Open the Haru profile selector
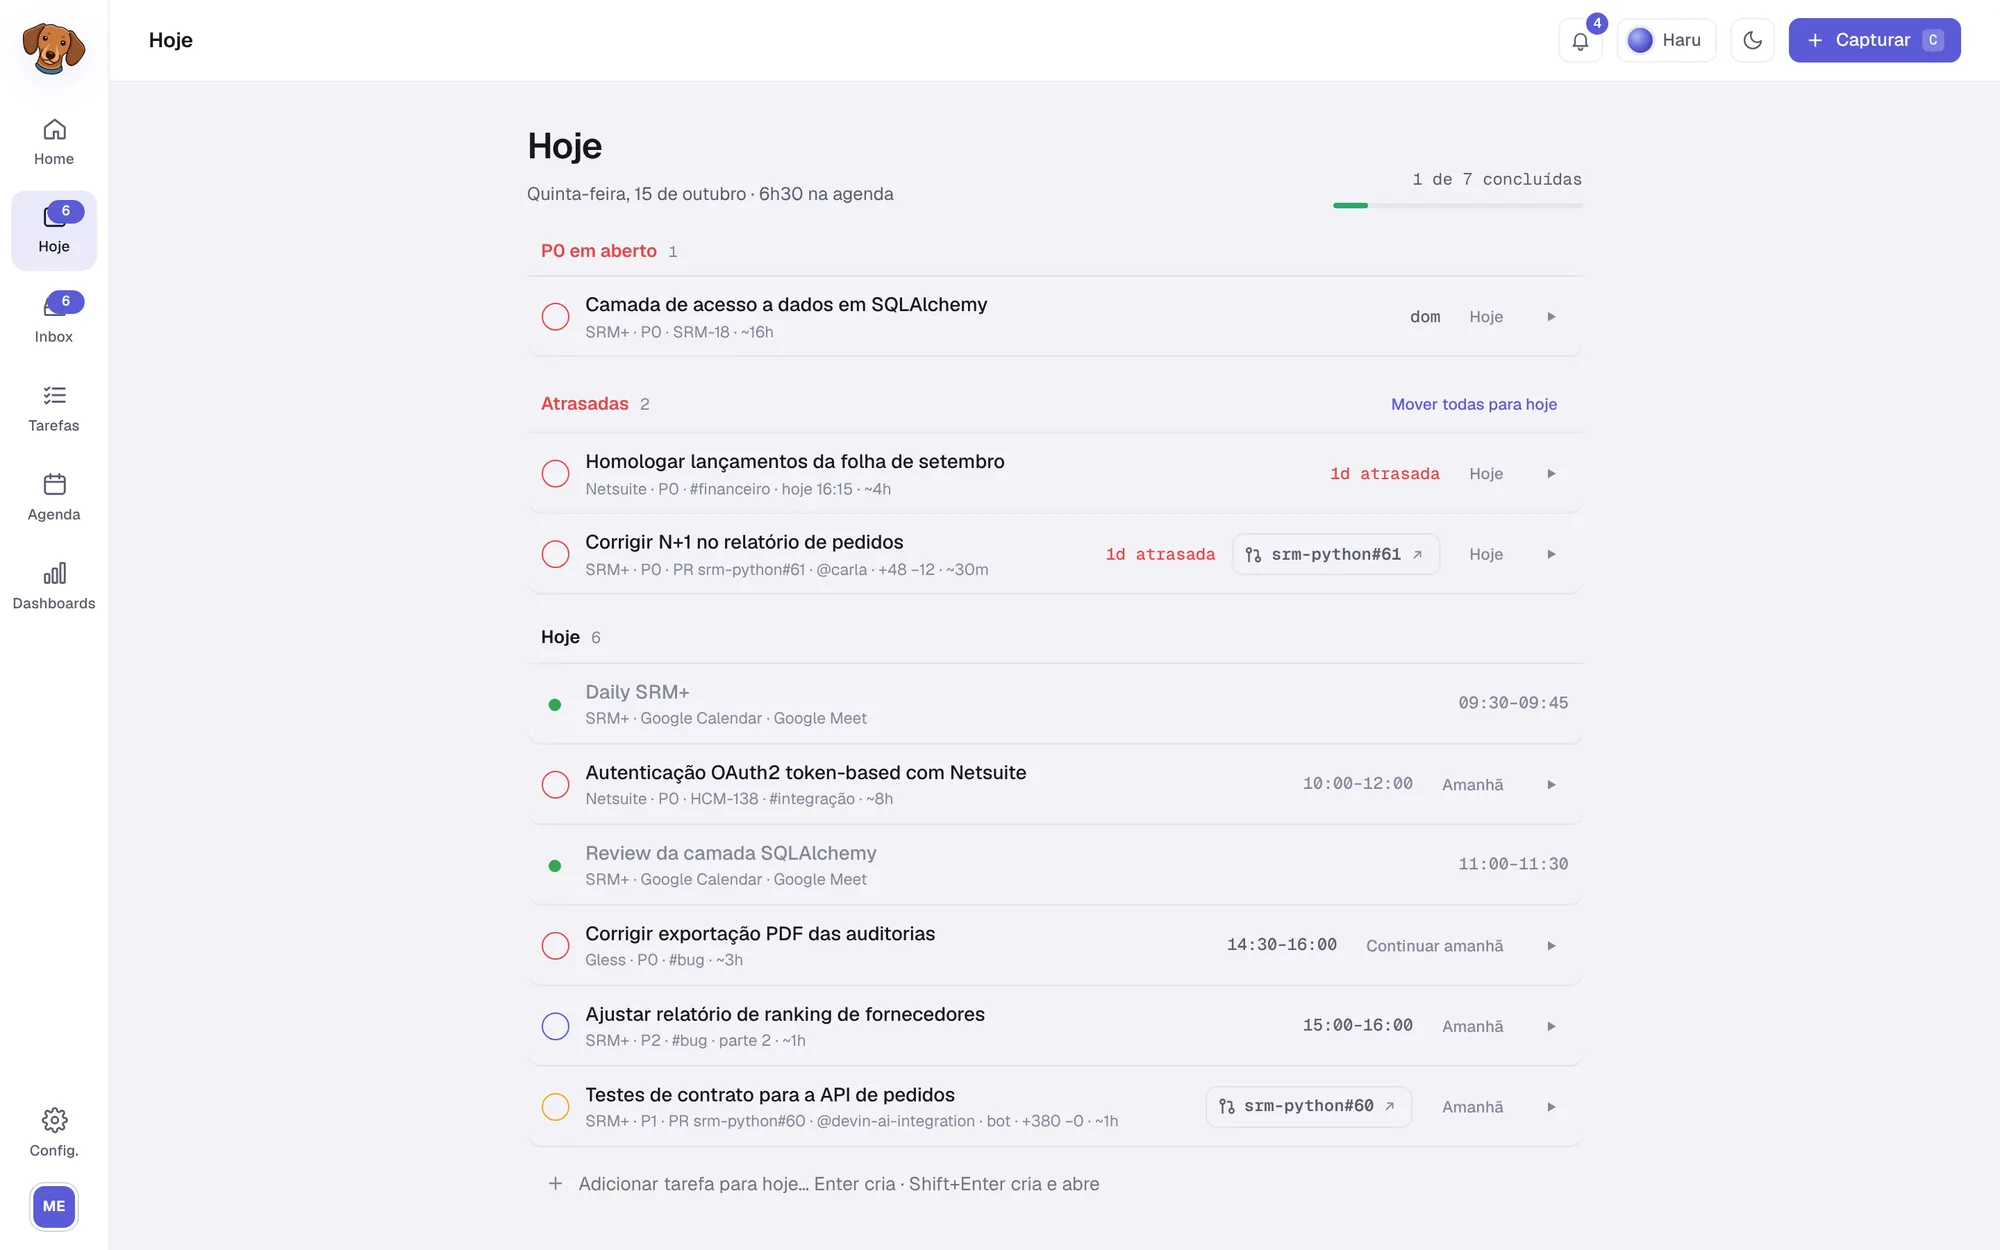 (1665, 41)
